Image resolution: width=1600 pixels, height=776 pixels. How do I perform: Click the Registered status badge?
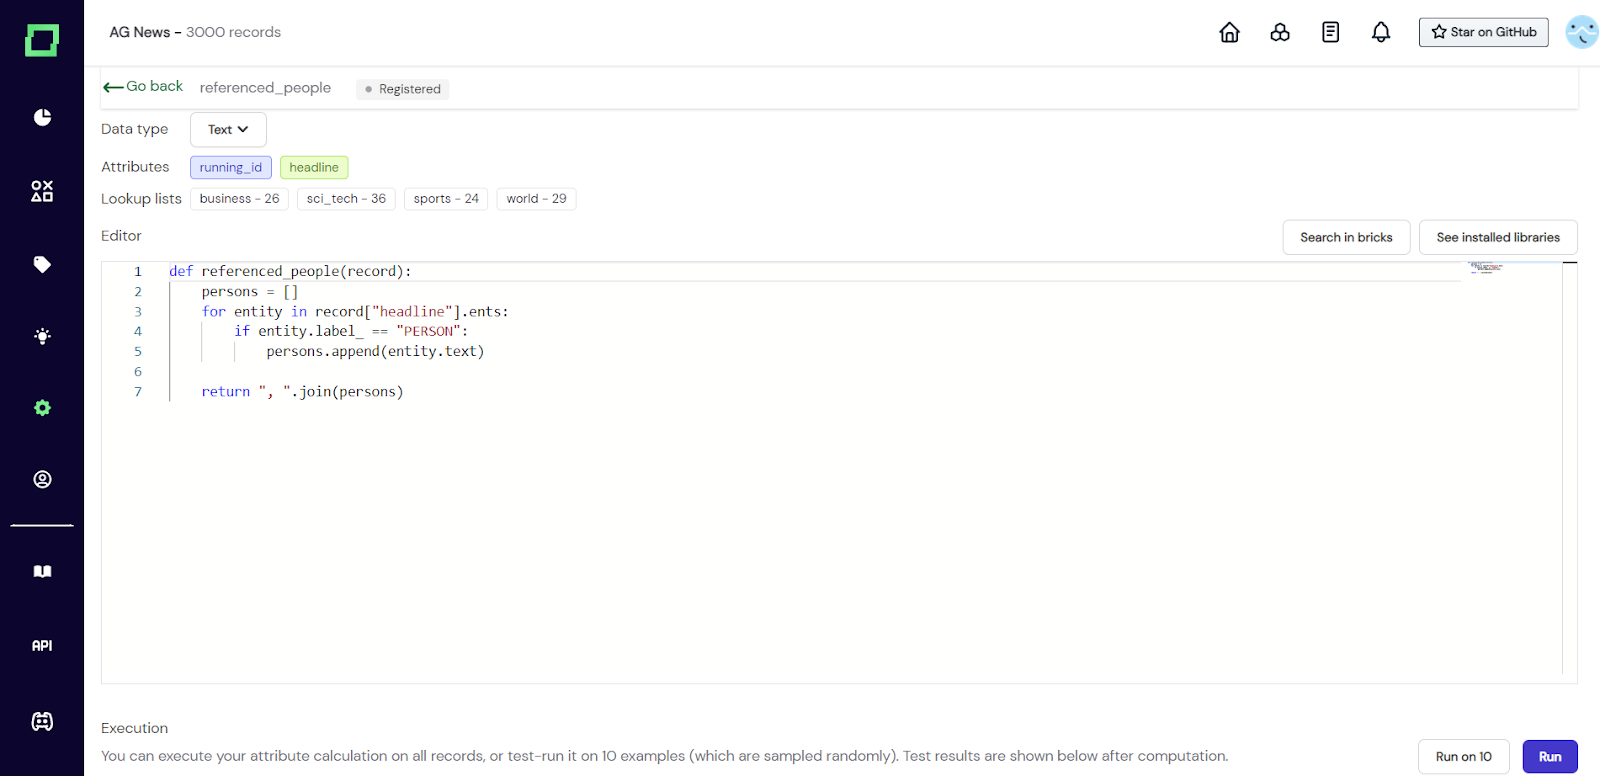[403, 89]
